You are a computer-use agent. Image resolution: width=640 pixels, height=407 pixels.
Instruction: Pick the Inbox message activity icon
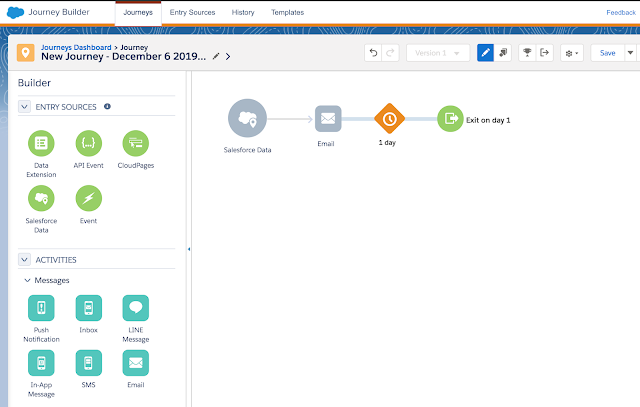pyautogui.click(x=89, y=308)
